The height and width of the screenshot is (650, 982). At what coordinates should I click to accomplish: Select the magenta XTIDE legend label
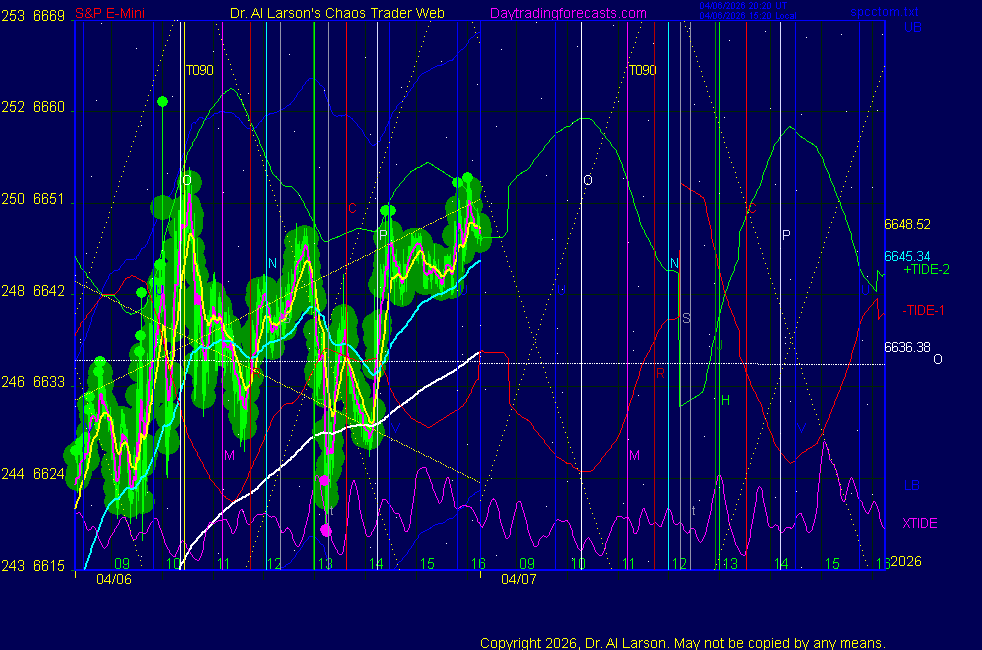pyautogui.click(x=920, y=523)
